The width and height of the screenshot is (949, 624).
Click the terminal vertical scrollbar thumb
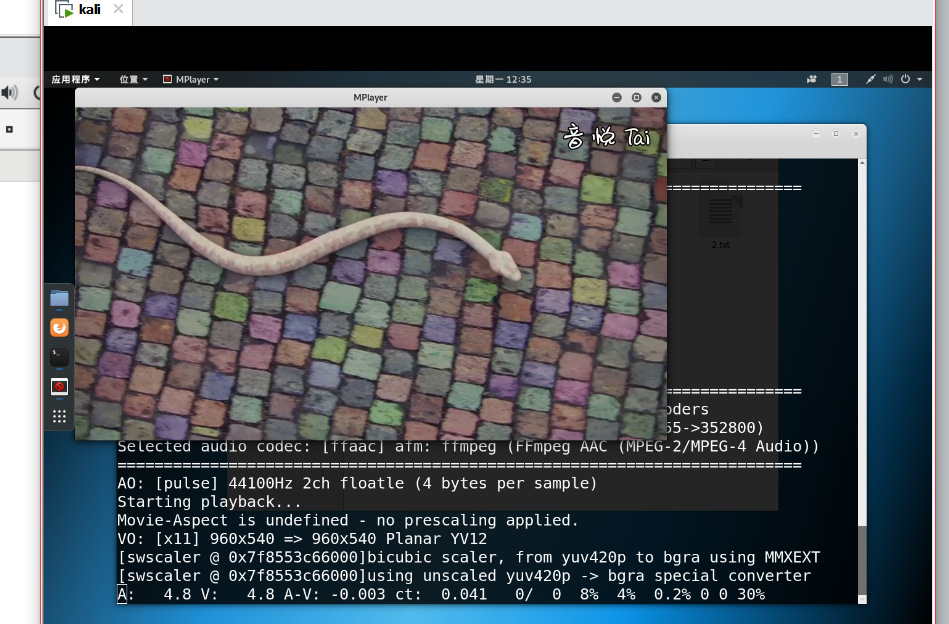[x=862, y=560]
